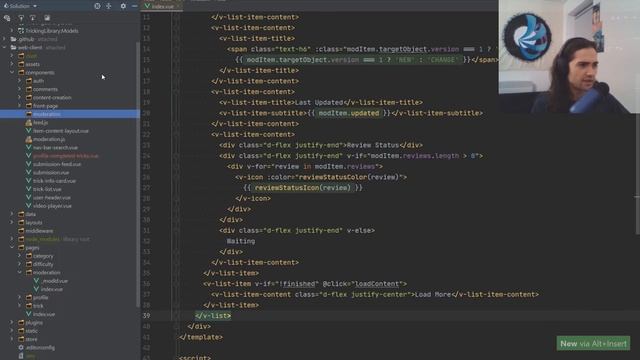Expand the static folder
The width and height of the screenshot is (640, 360).
pyautogui.click(x=12, y=331)
